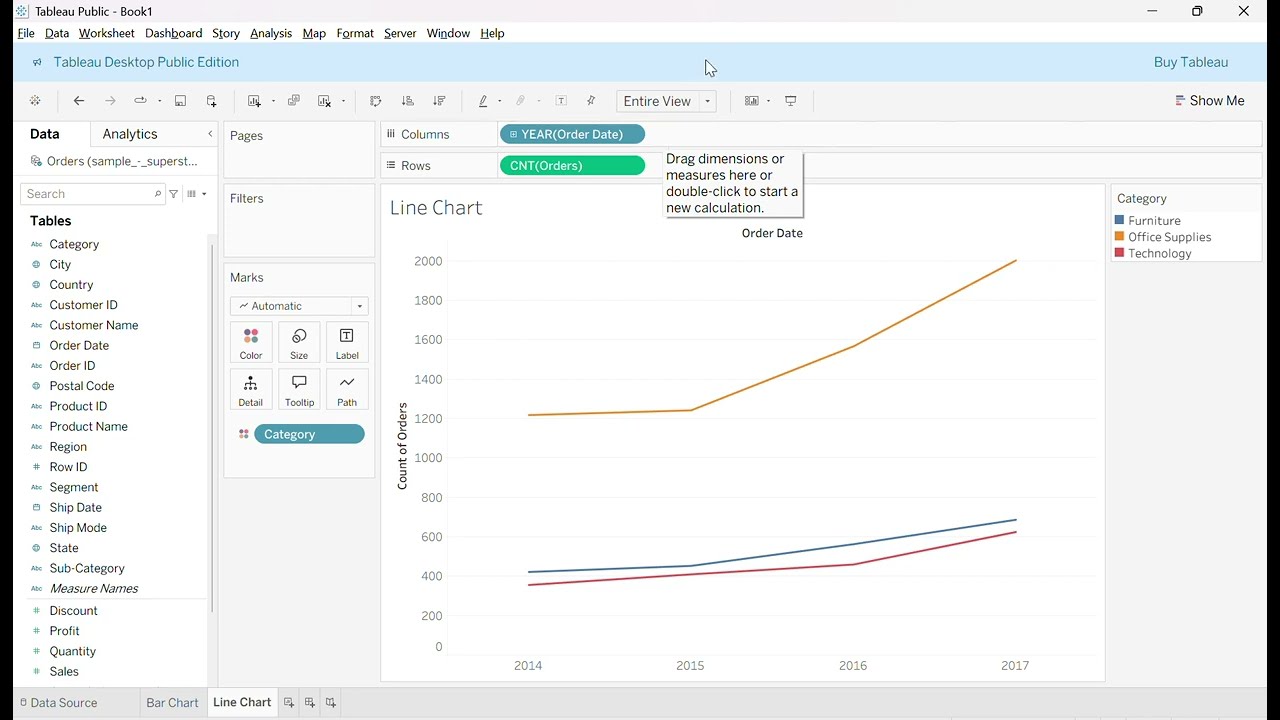Swap rows and columns icon
Screen dimensions: 1280x720
pos(376,101)
